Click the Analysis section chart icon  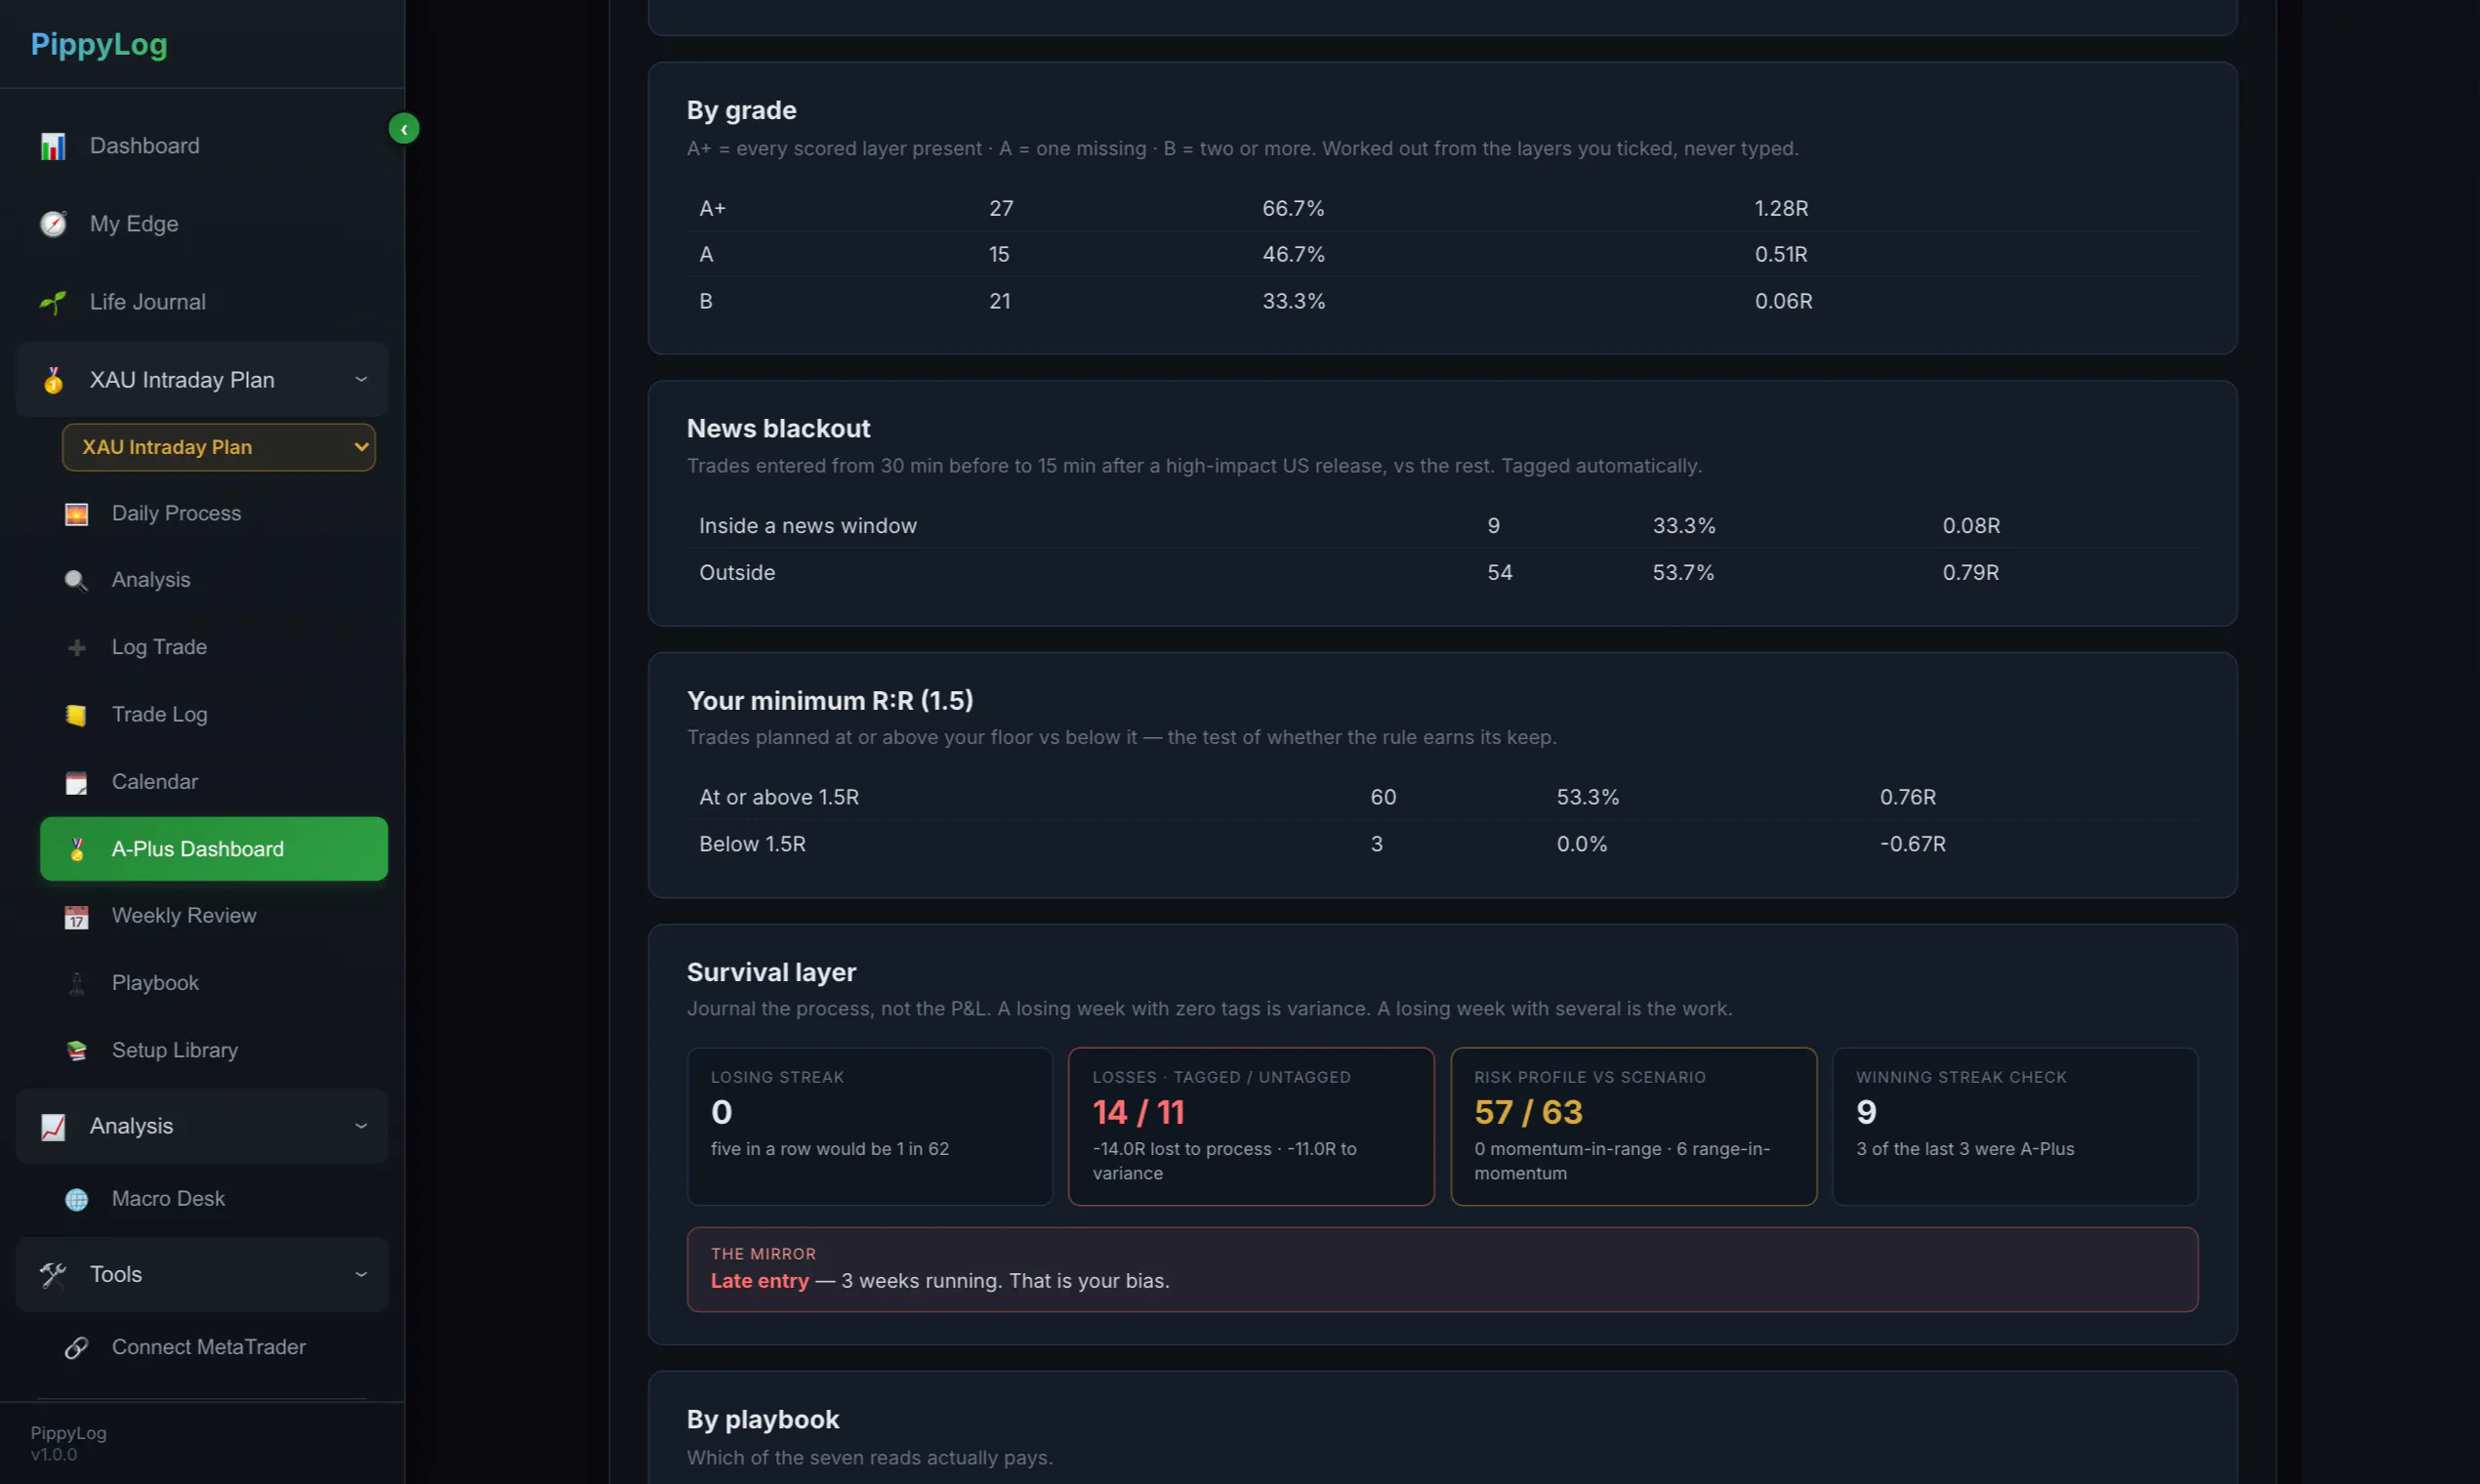click(53, 1127)
